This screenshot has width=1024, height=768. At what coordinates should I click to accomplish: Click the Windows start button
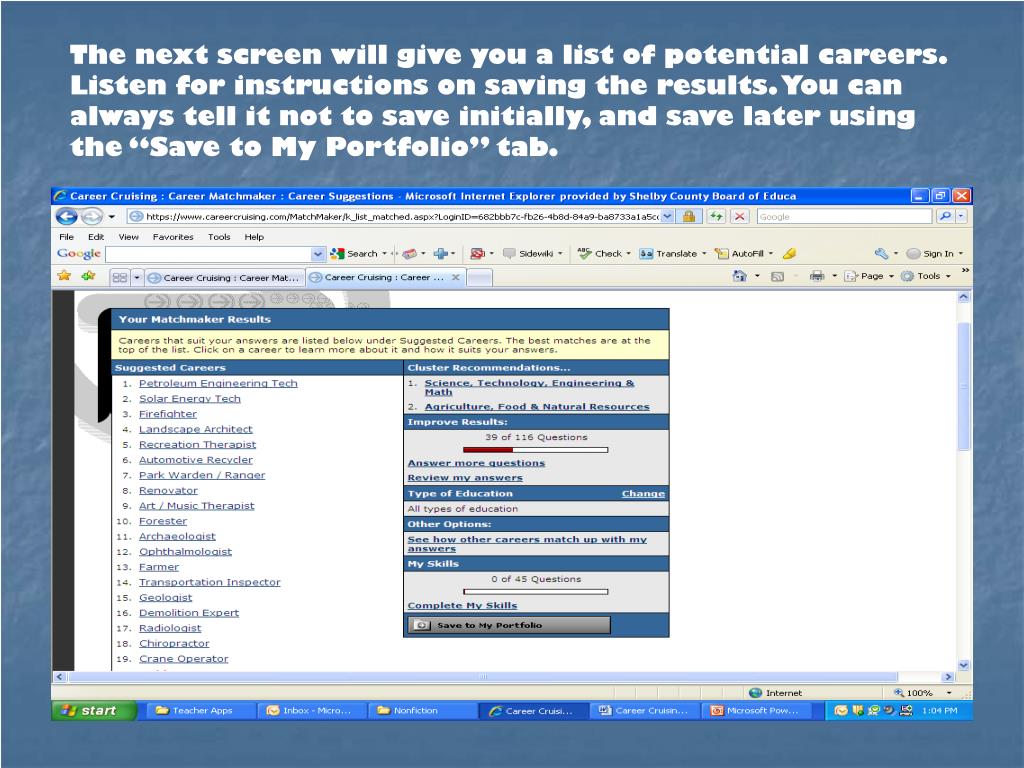[94, 711]
